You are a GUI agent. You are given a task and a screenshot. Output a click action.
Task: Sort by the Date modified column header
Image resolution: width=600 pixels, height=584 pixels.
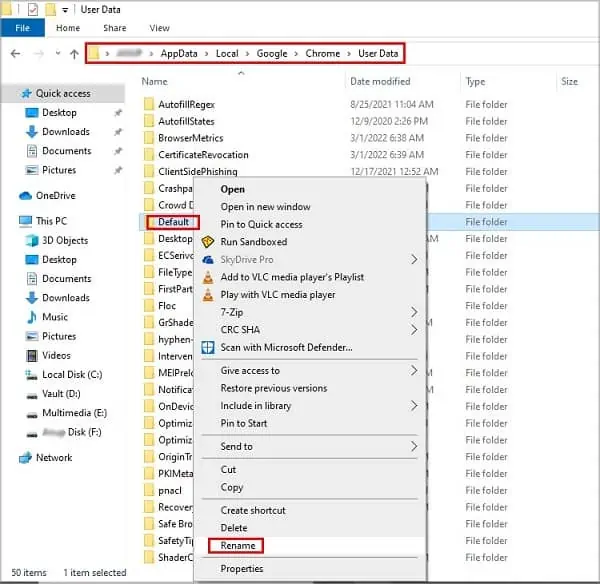[x=380, y=82]
